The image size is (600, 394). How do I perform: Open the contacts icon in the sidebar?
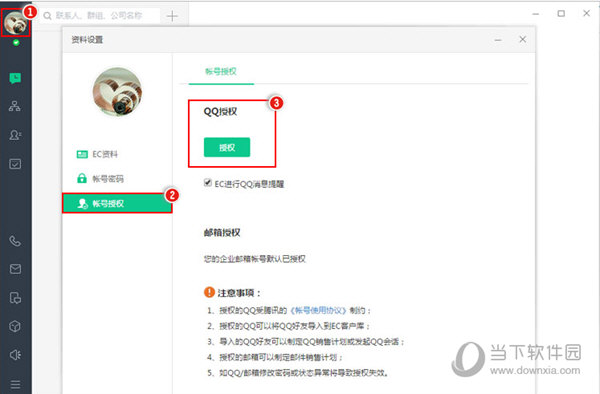point(15,135)
